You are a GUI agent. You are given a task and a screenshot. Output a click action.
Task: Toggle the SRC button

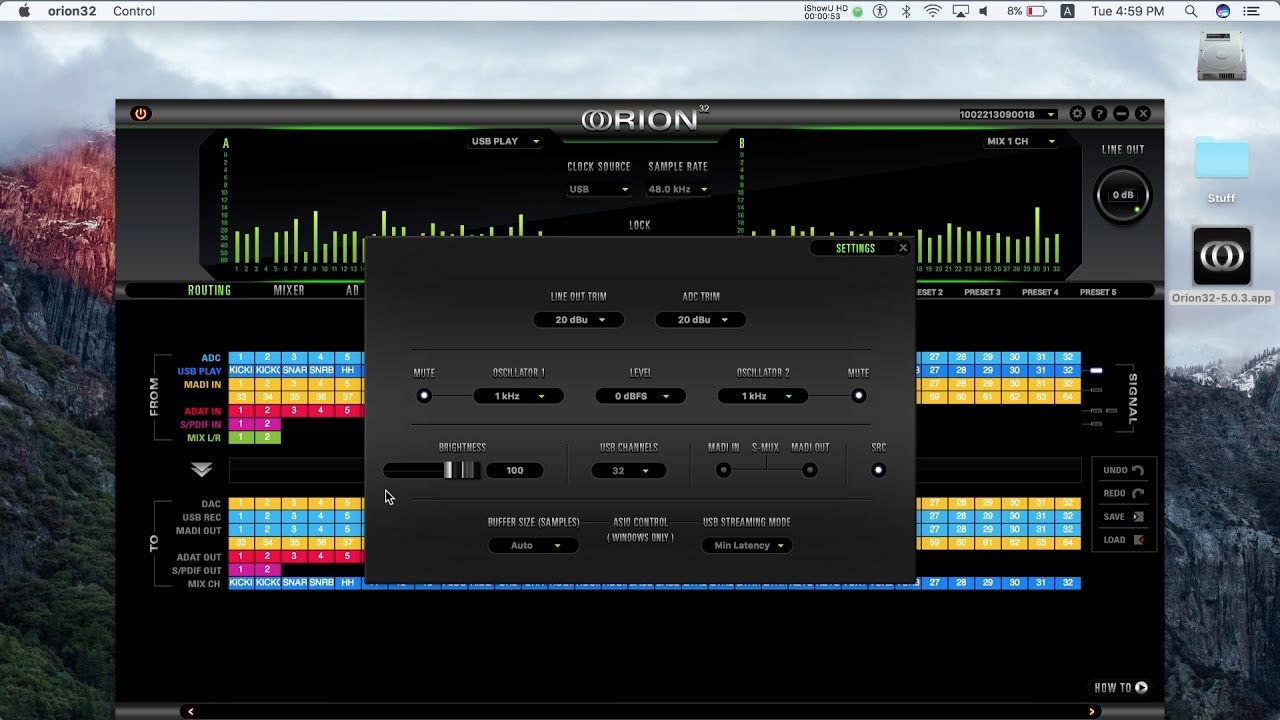click(878, 470)
